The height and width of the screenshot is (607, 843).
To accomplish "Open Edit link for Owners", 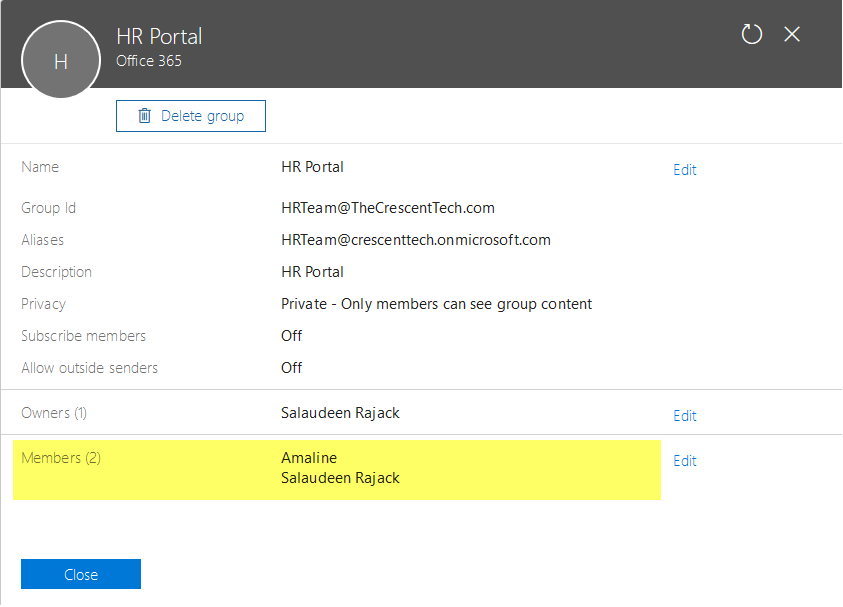I will [x=684, y=416].
